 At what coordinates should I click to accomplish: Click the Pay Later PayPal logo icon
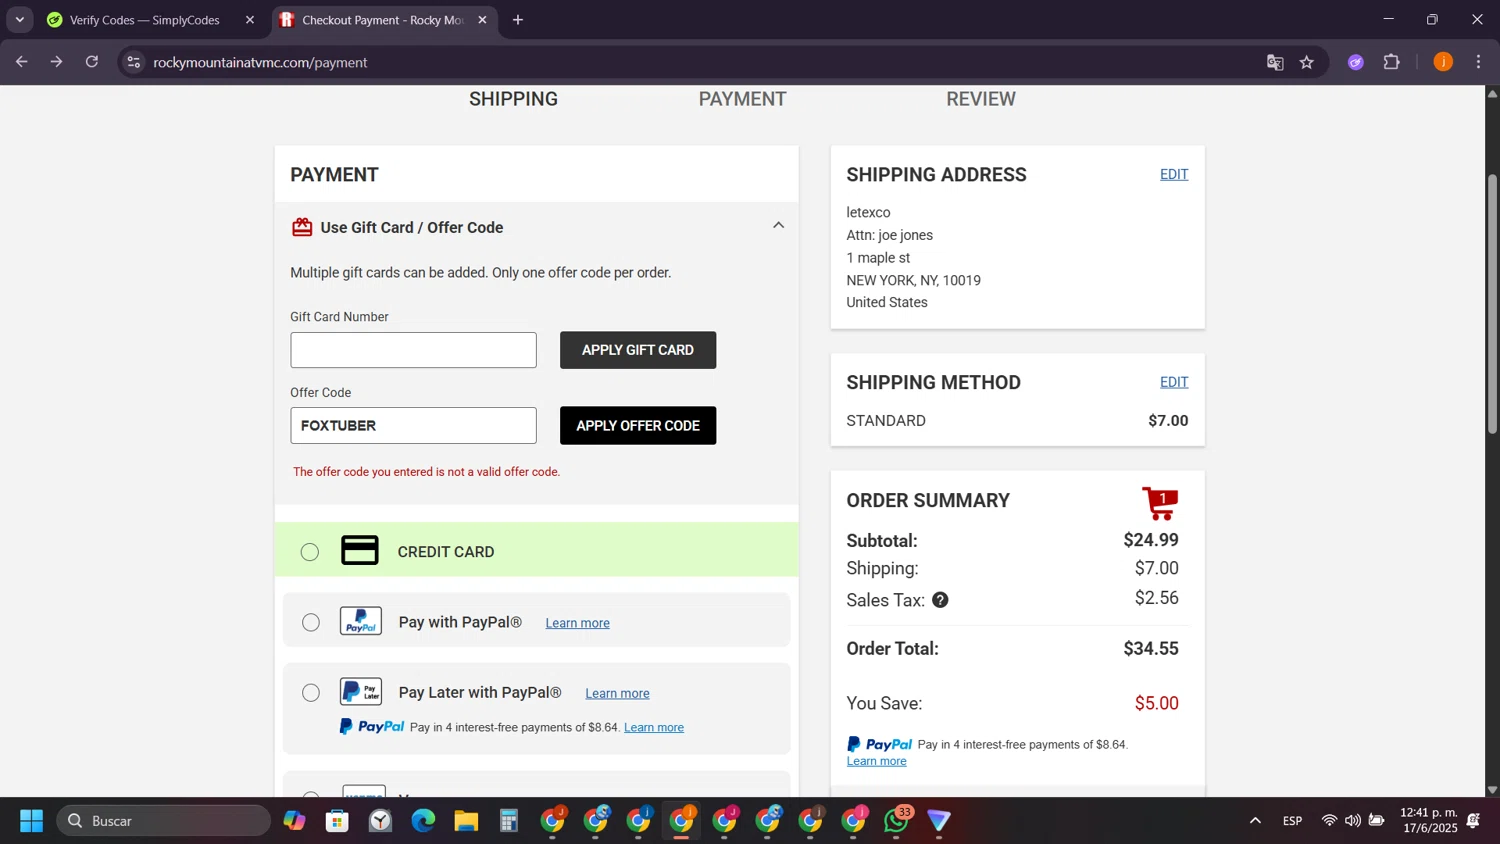click(361, 692)
